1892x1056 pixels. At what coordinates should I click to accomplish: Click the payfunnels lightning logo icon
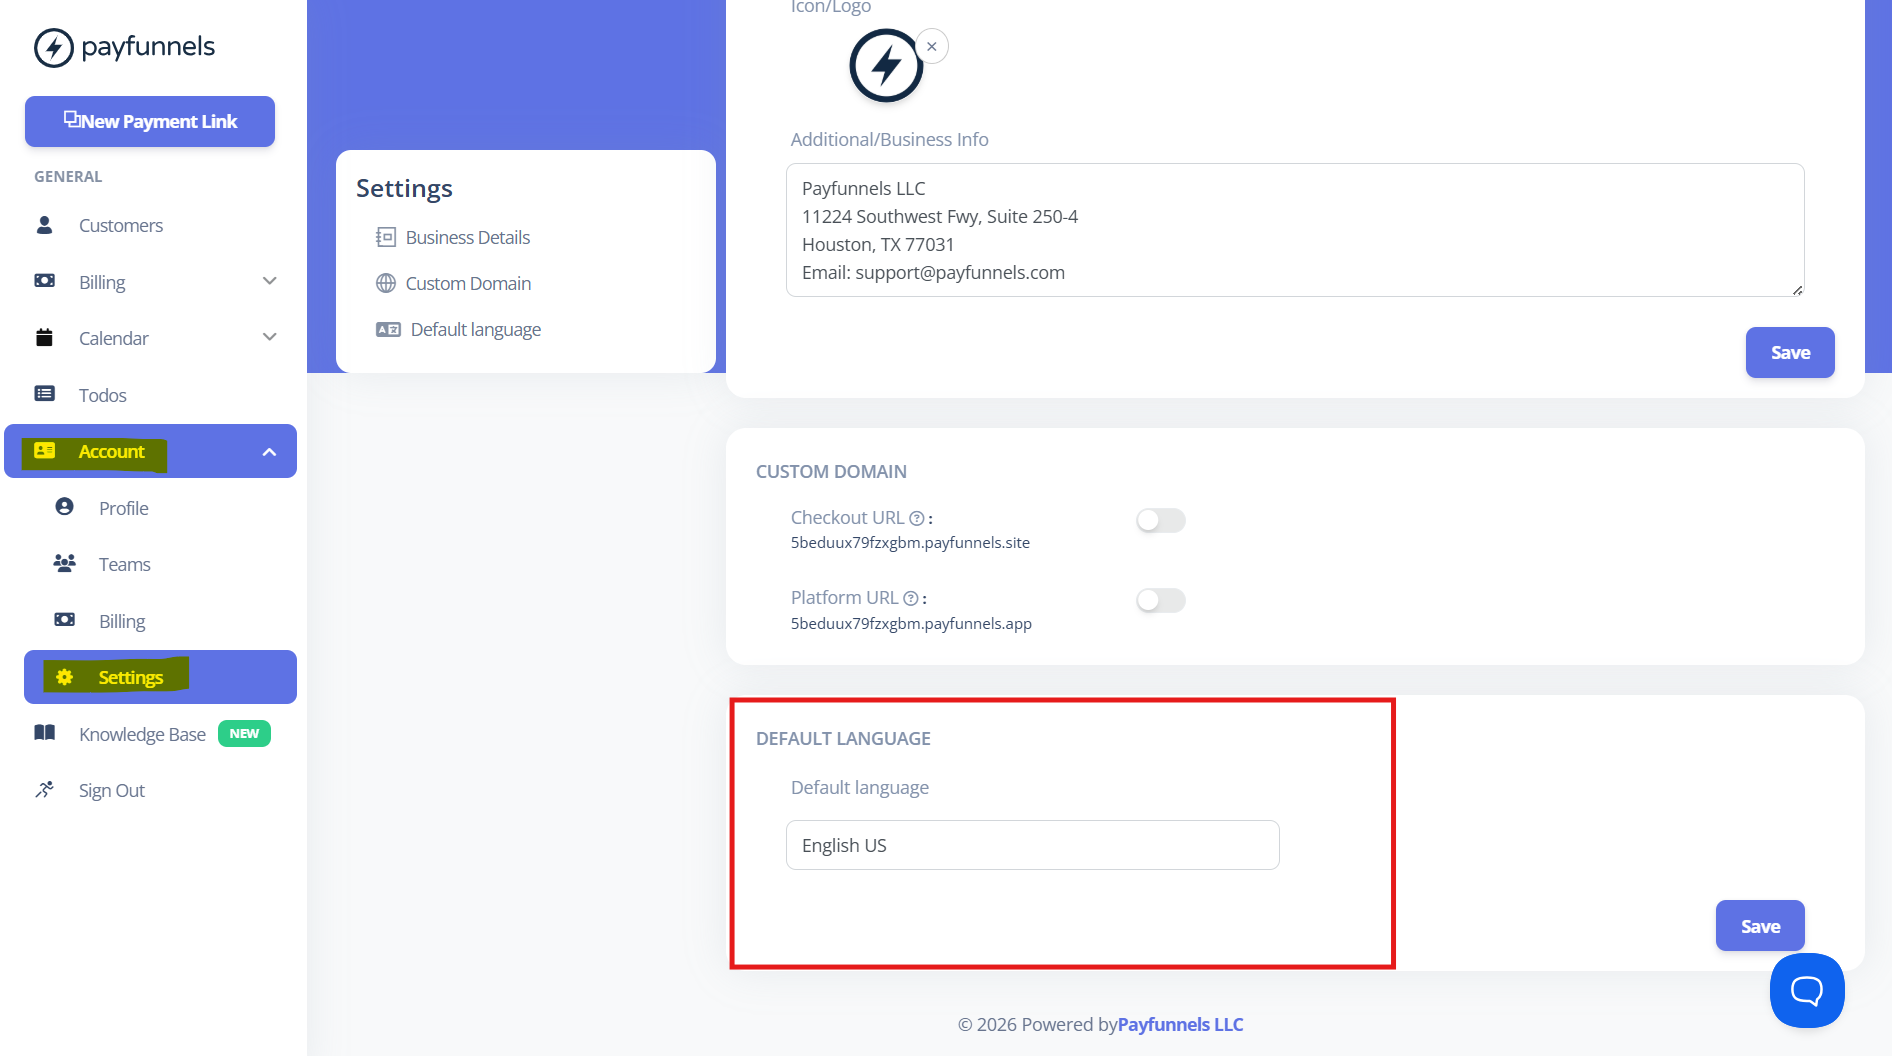point(54,47)
